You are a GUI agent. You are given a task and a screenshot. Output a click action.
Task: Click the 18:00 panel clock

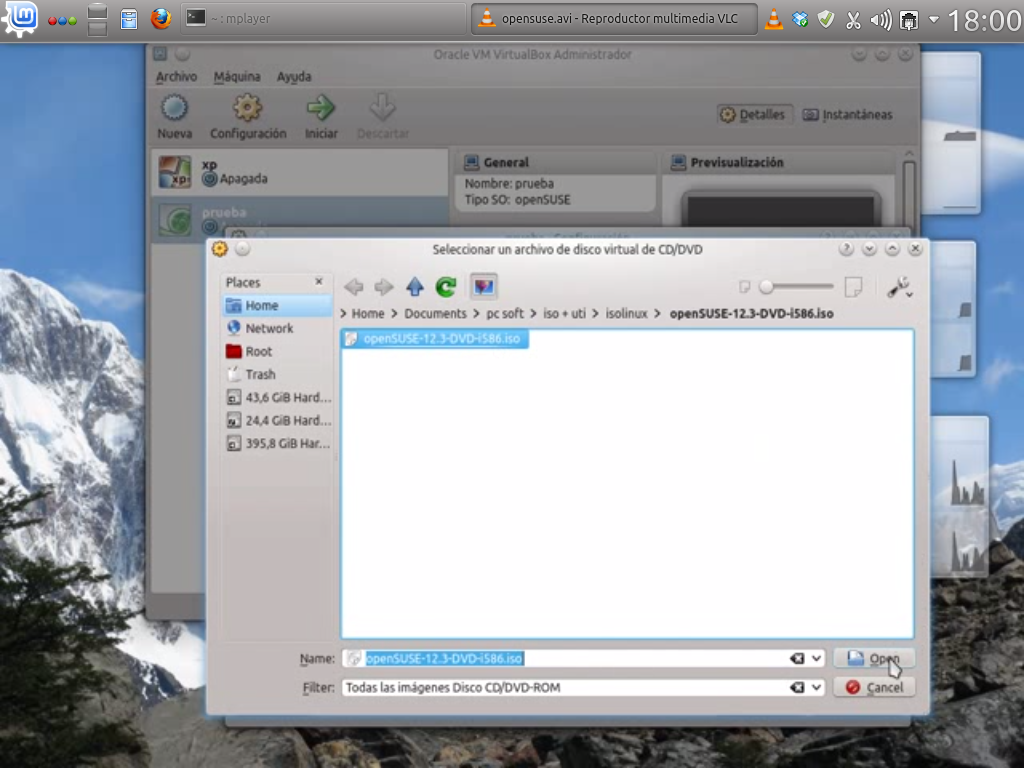(984, 20)
